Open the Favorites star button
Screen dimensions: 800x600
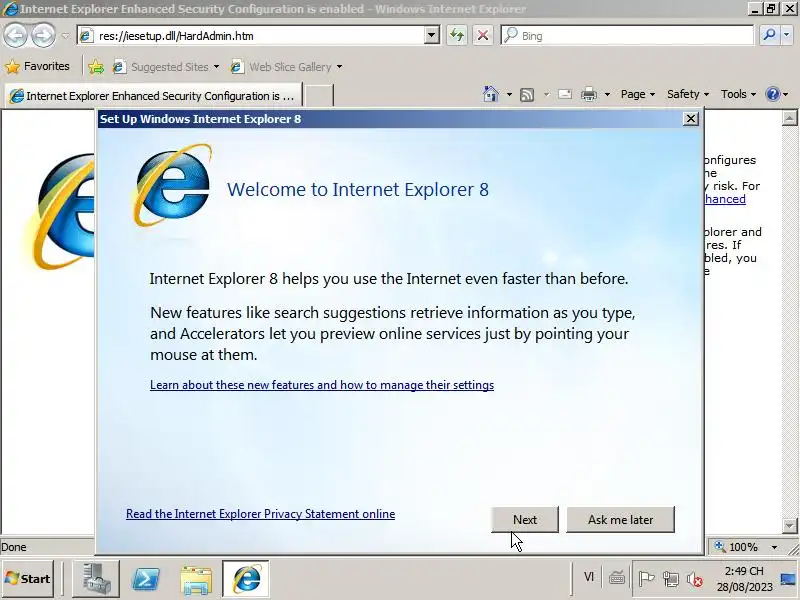[37, 66]
